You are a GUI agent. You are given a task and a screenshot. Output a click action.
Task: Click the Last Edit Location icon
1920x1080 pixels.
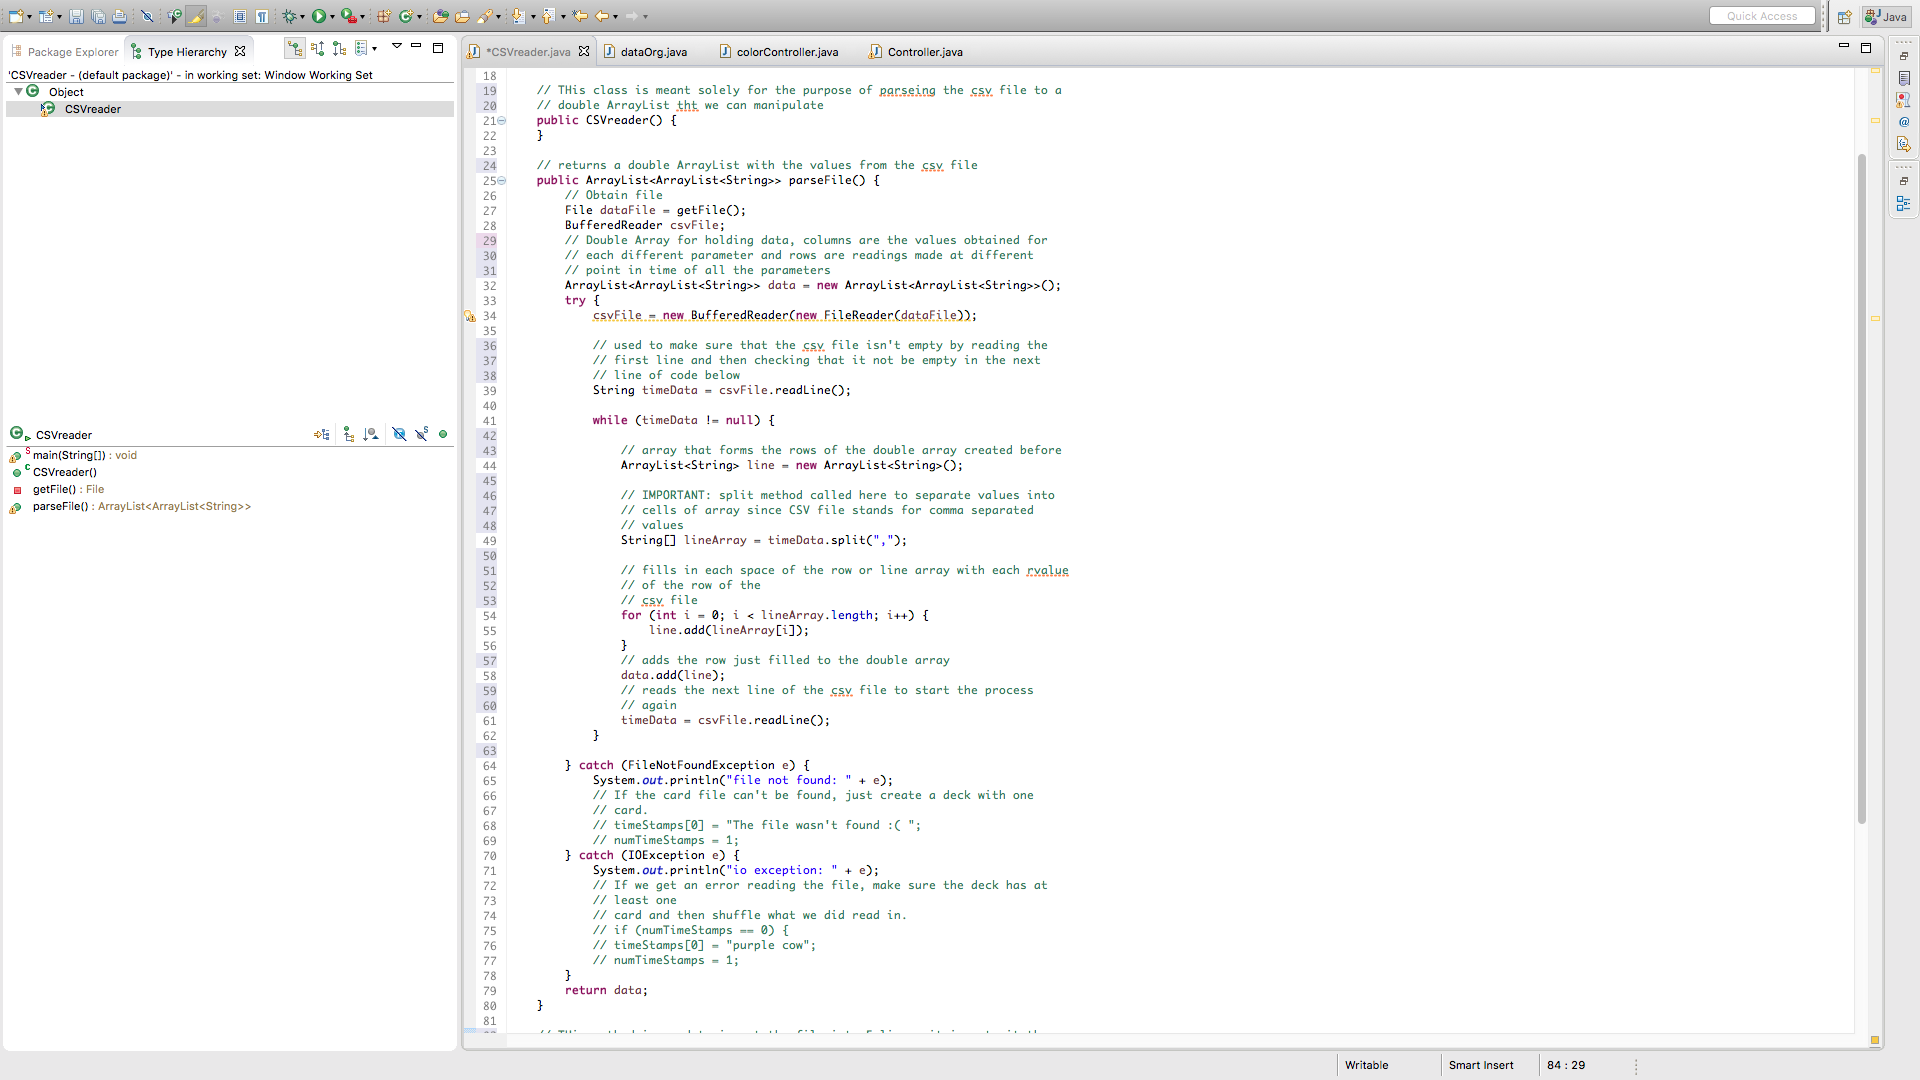pos(579,16)
